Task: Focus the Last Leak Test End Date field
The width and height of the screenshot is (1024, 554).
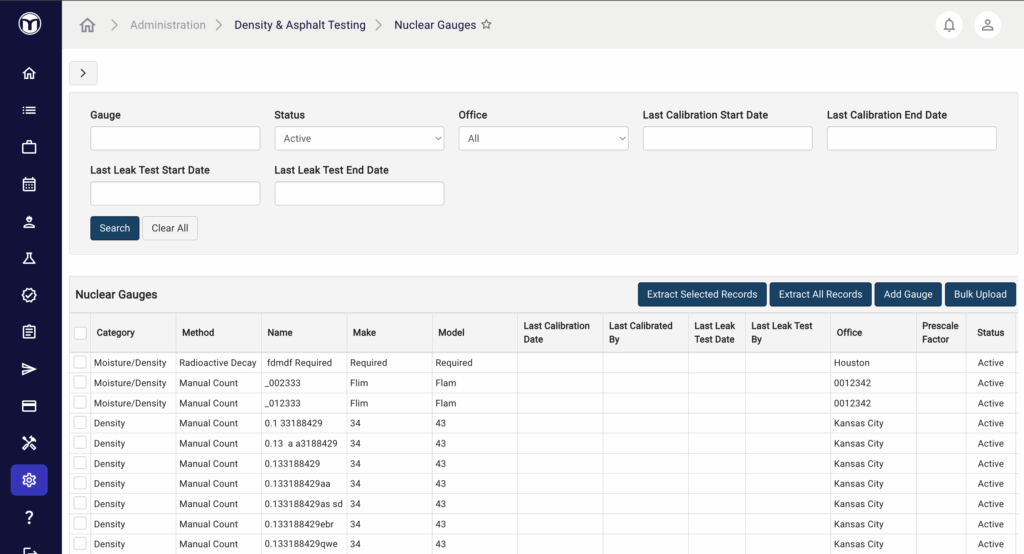Action: pyautogui.click(x=359, y=193)
